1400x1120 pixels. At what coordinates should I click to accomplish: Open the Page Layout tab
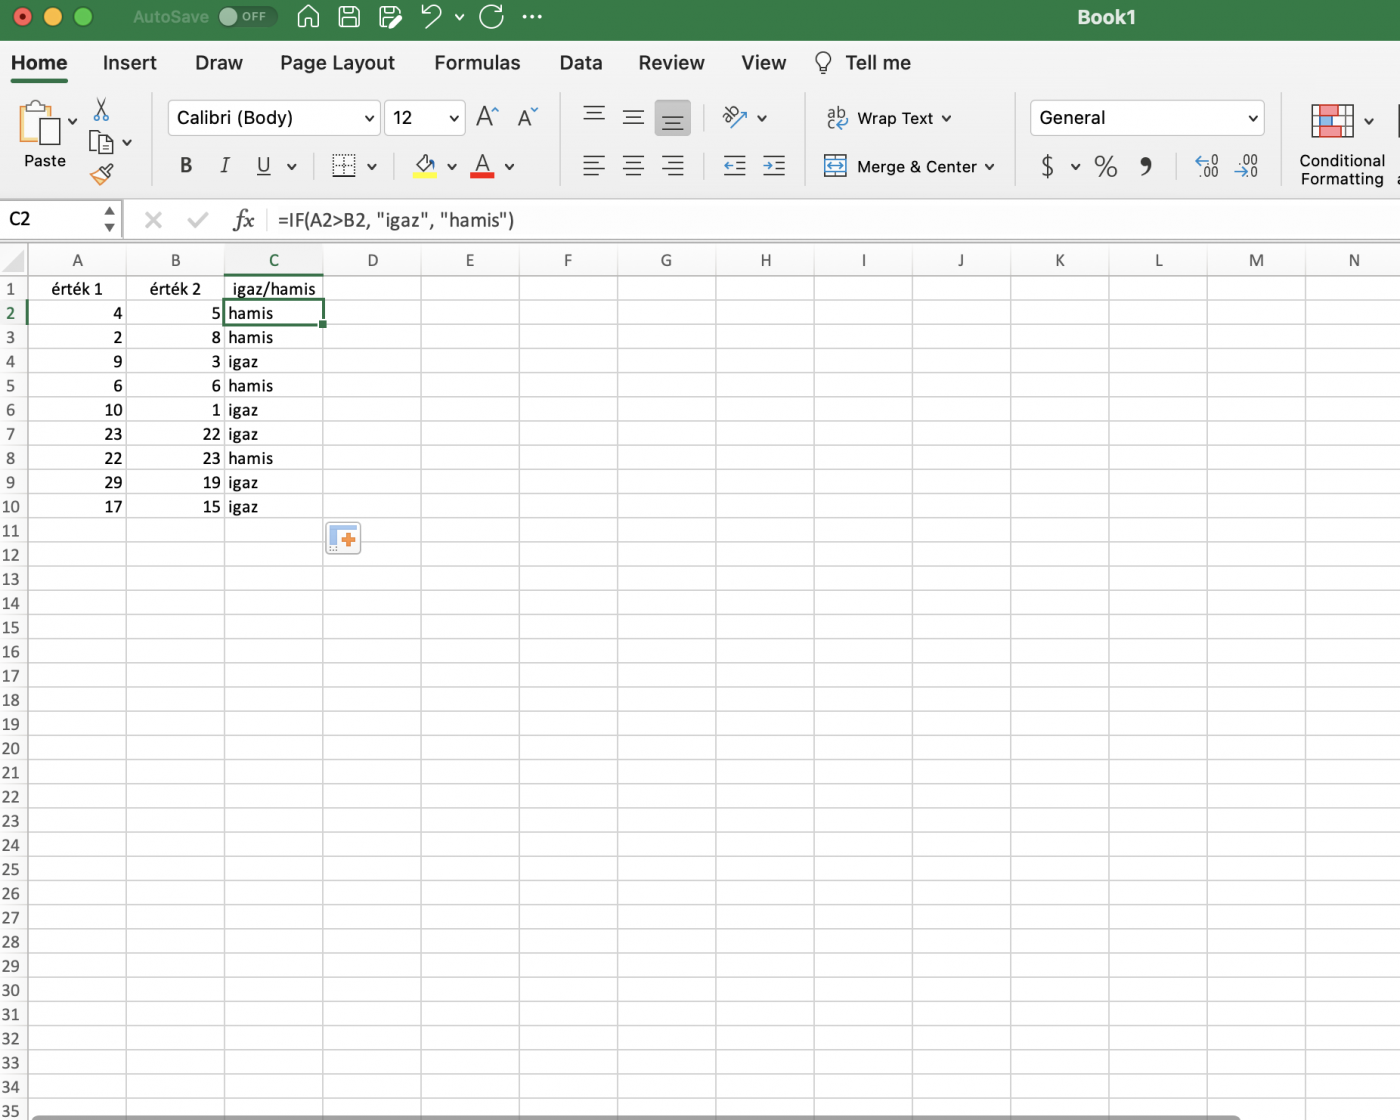pos(337,63)
